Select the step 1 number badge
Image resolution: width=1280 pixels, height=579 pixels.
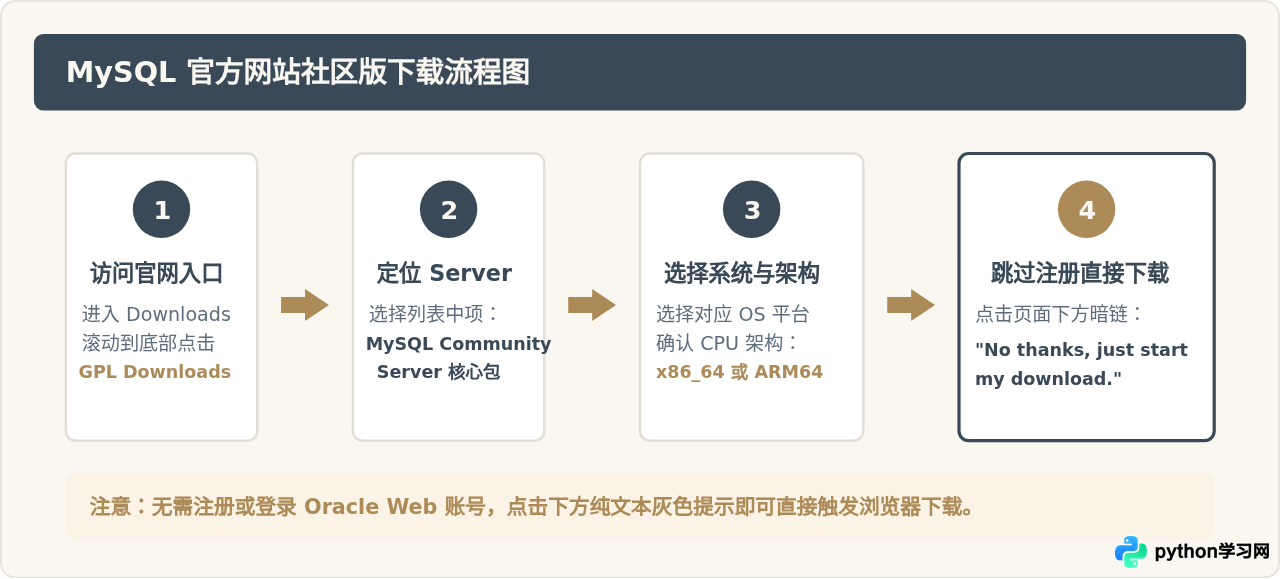click(x=161, y=210)
